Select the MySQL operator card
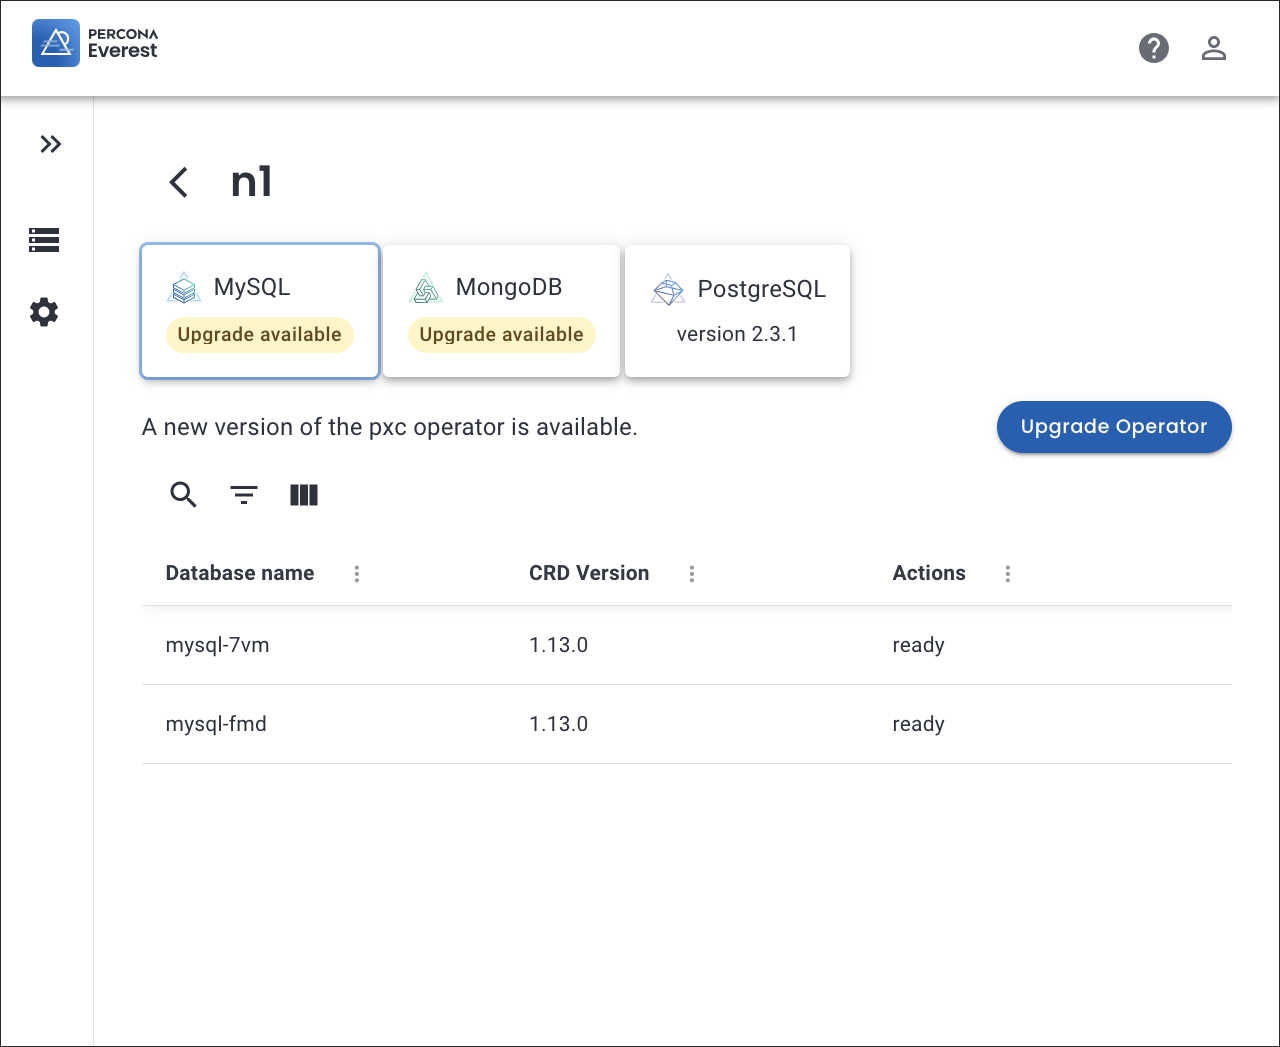 [260, 311]
